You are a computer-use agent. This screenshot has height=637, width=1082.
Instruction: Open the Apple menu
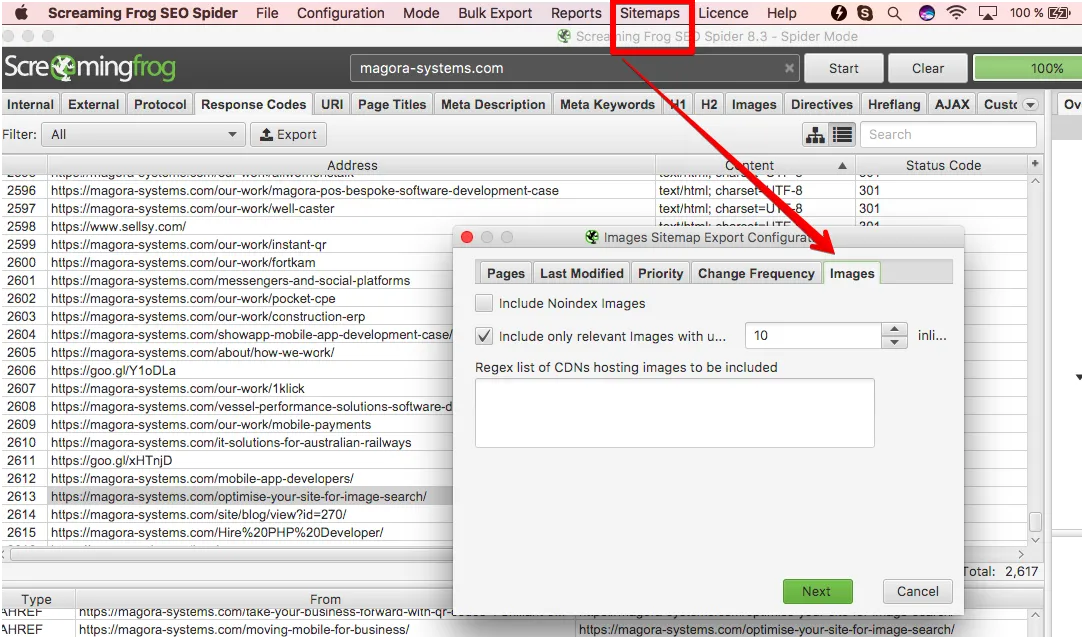click(21, 12)
